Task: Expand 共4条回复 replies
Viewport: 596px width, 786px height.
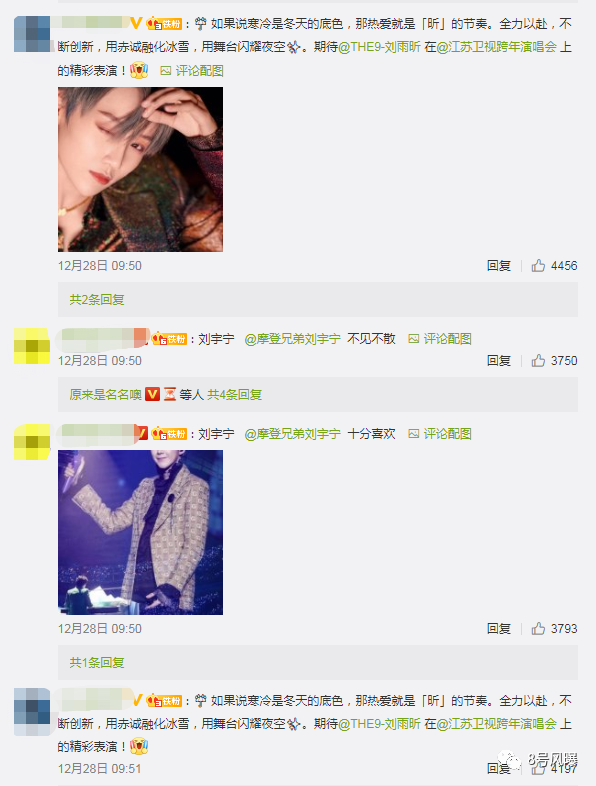Action: (x=235, y=395)
